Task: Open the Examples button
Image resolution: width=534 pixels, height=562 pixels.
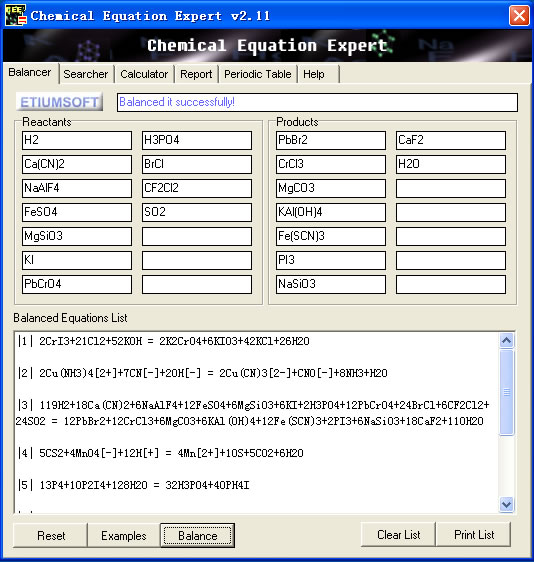Action: tap(124, 535)
